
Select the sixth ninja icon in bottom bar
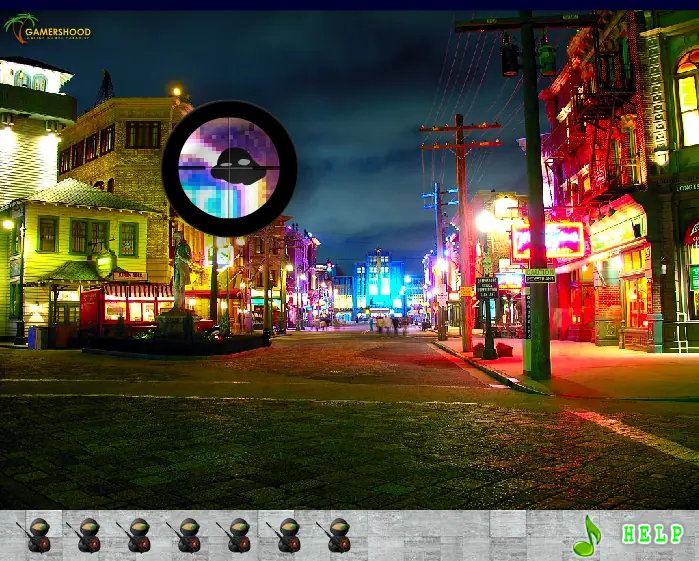tap(285, 535)
